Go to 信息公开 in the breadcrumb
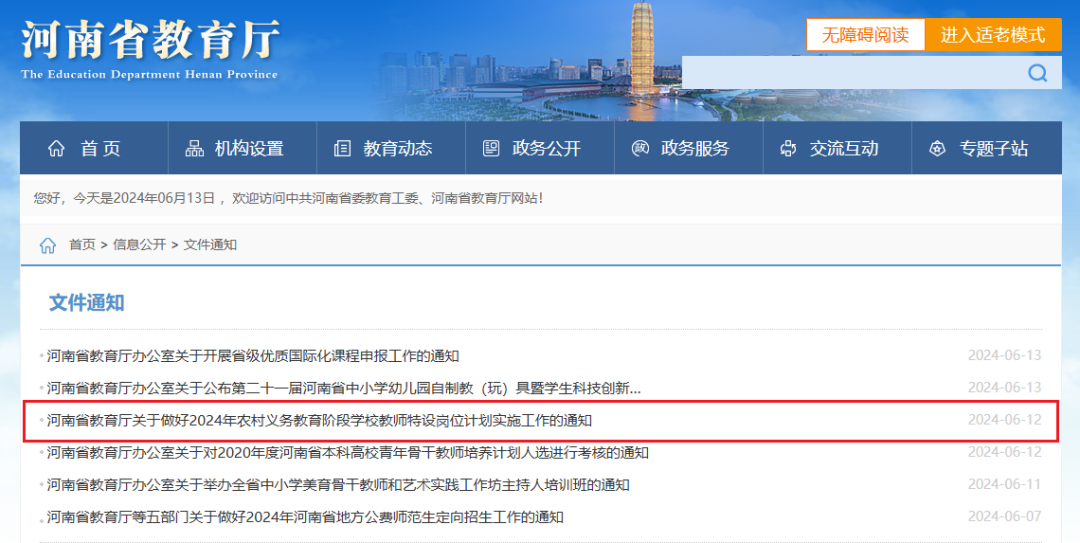The height and width of the screenshot is (543, 1080). (x=139, y=245)
